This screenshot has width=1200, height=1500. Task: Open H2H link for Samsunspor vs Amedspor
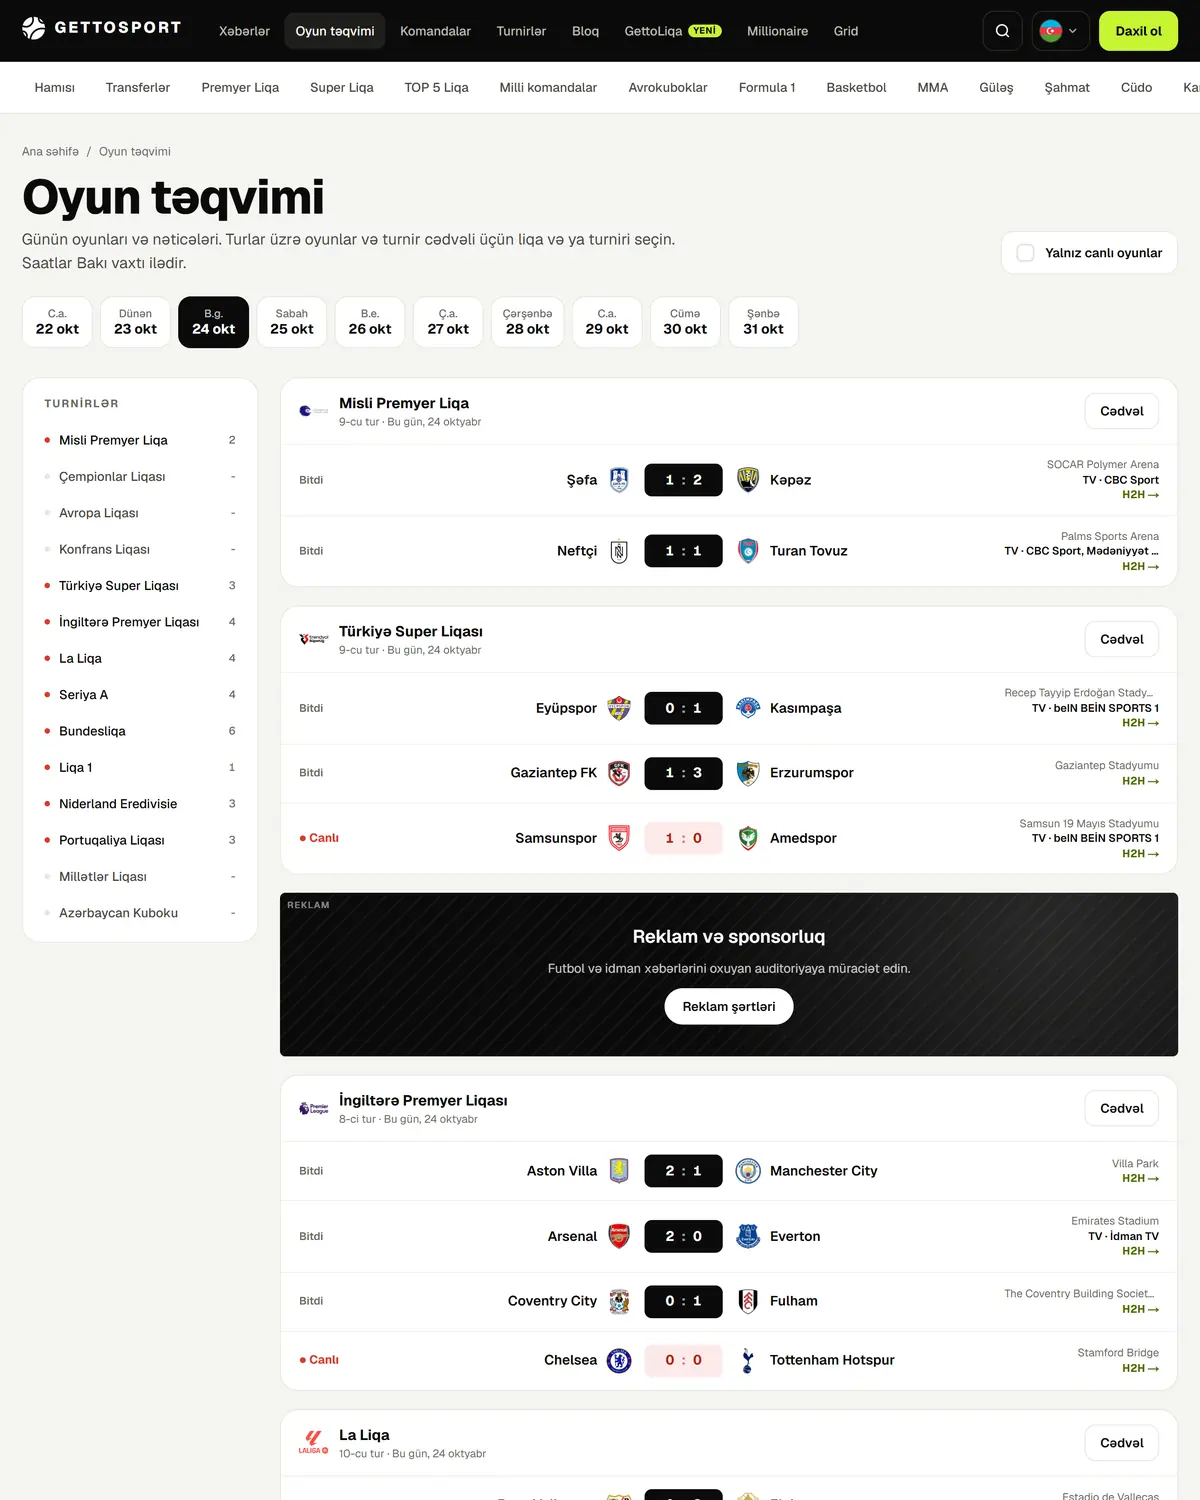(x=1140, y=854)
